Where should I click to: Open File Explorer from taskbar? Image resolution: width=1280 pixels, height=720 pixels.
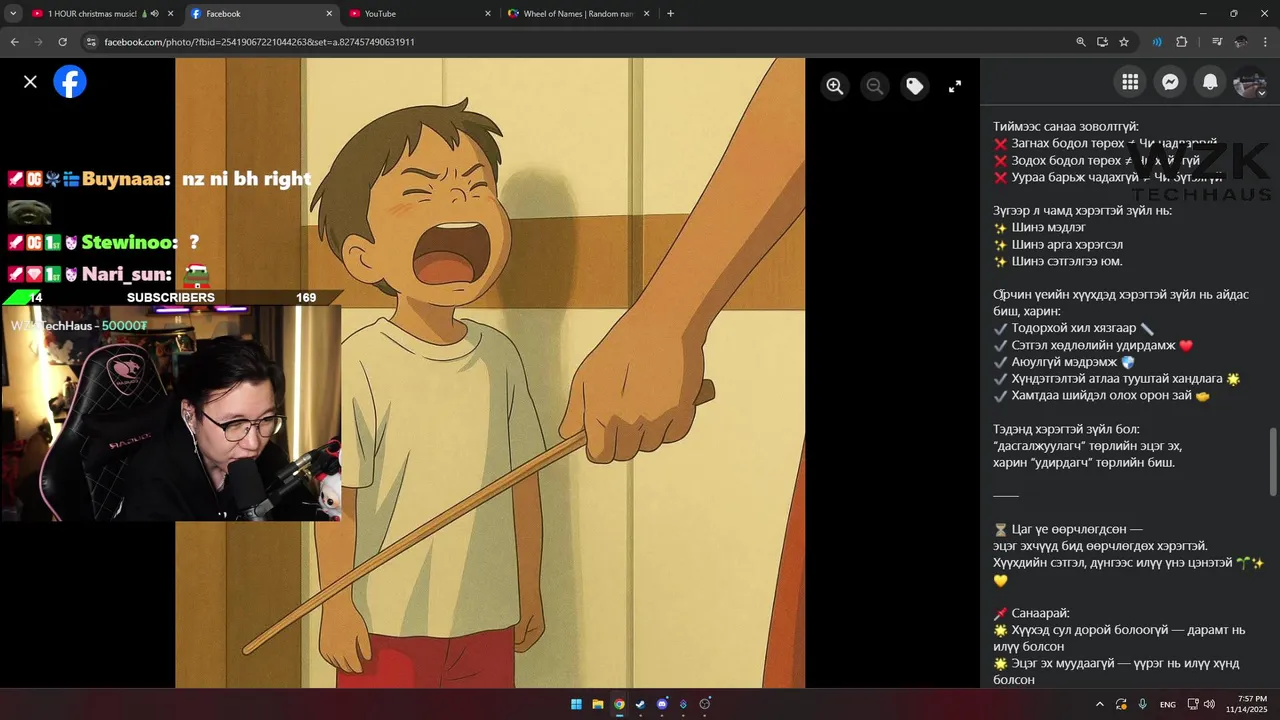pos(598,704)
